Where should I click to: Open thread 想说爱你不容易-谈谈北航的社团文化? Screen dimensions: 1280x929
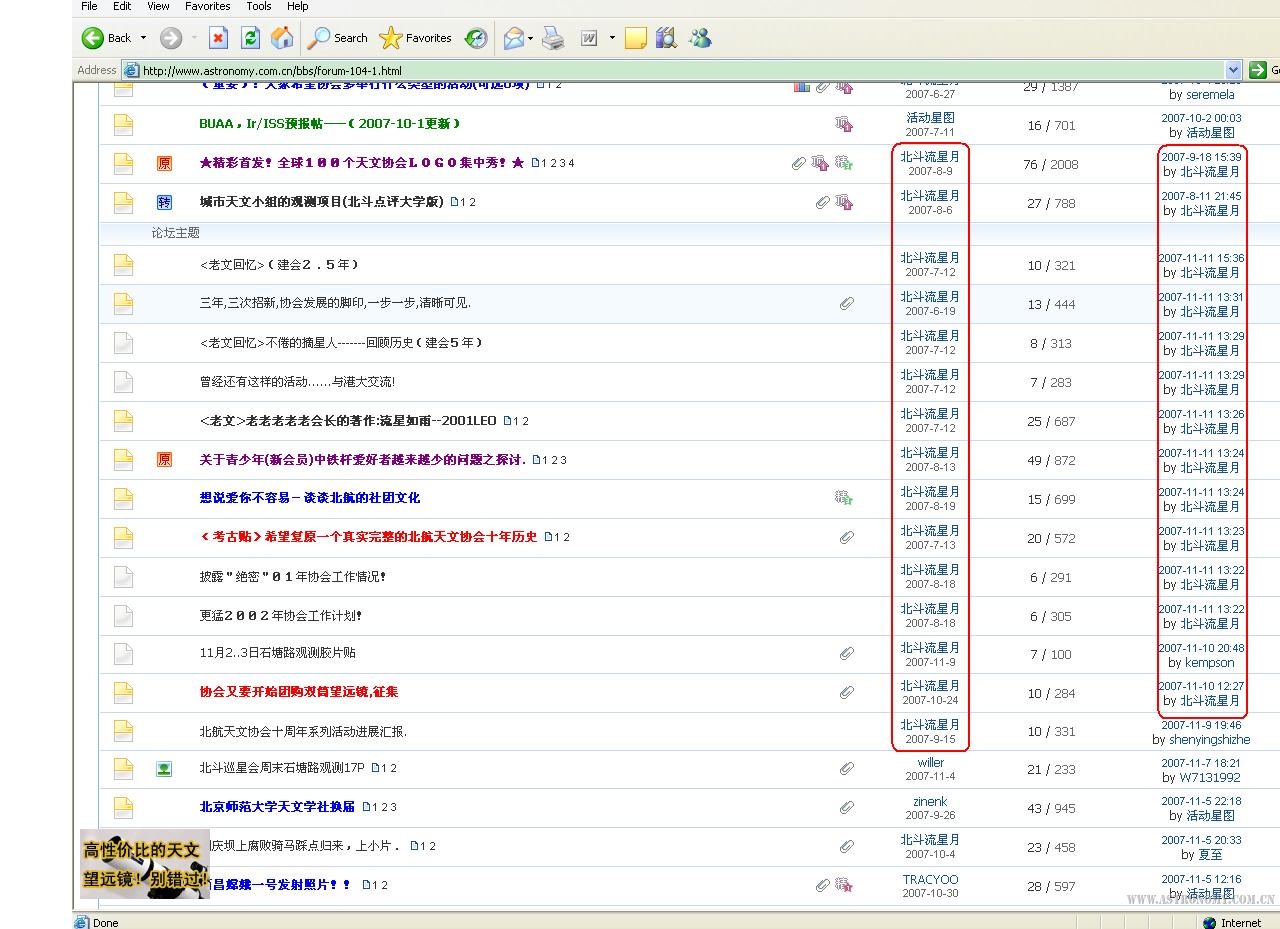point(310,498)
